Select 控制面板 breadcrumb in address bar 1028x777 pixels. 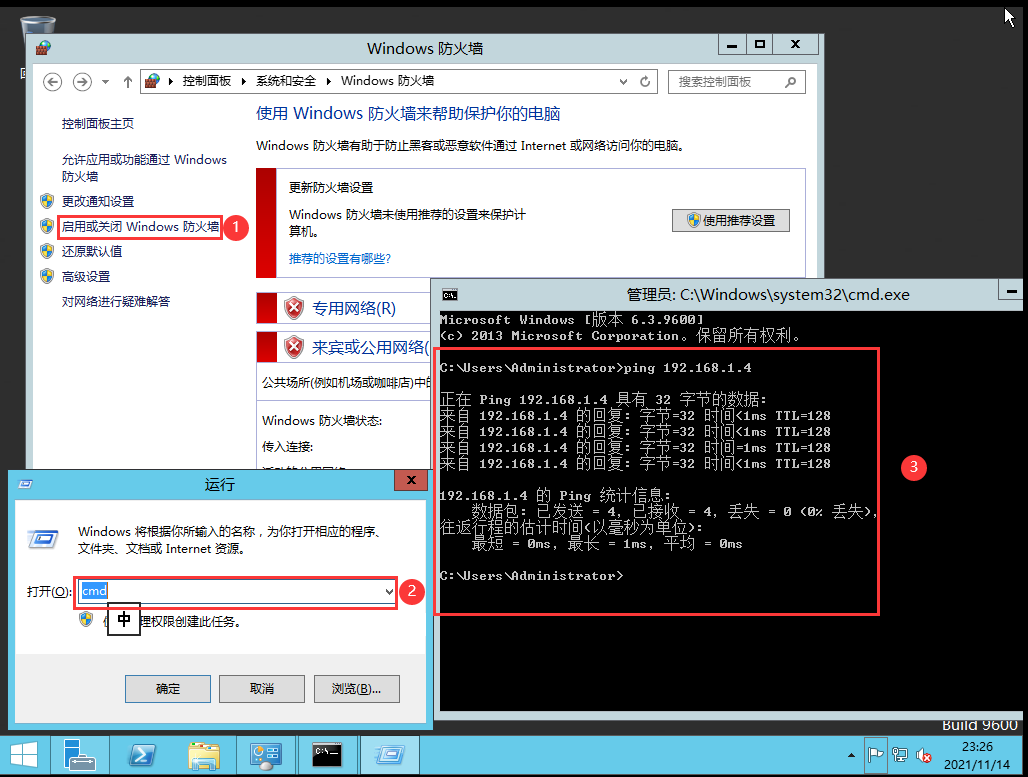pos(207,81)
